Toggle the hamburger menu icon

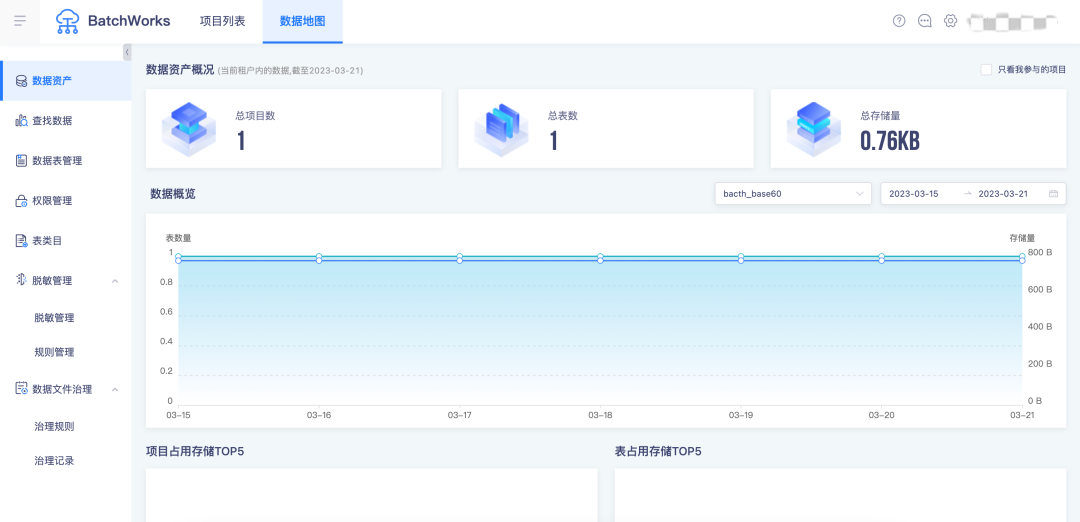(20, 21)
